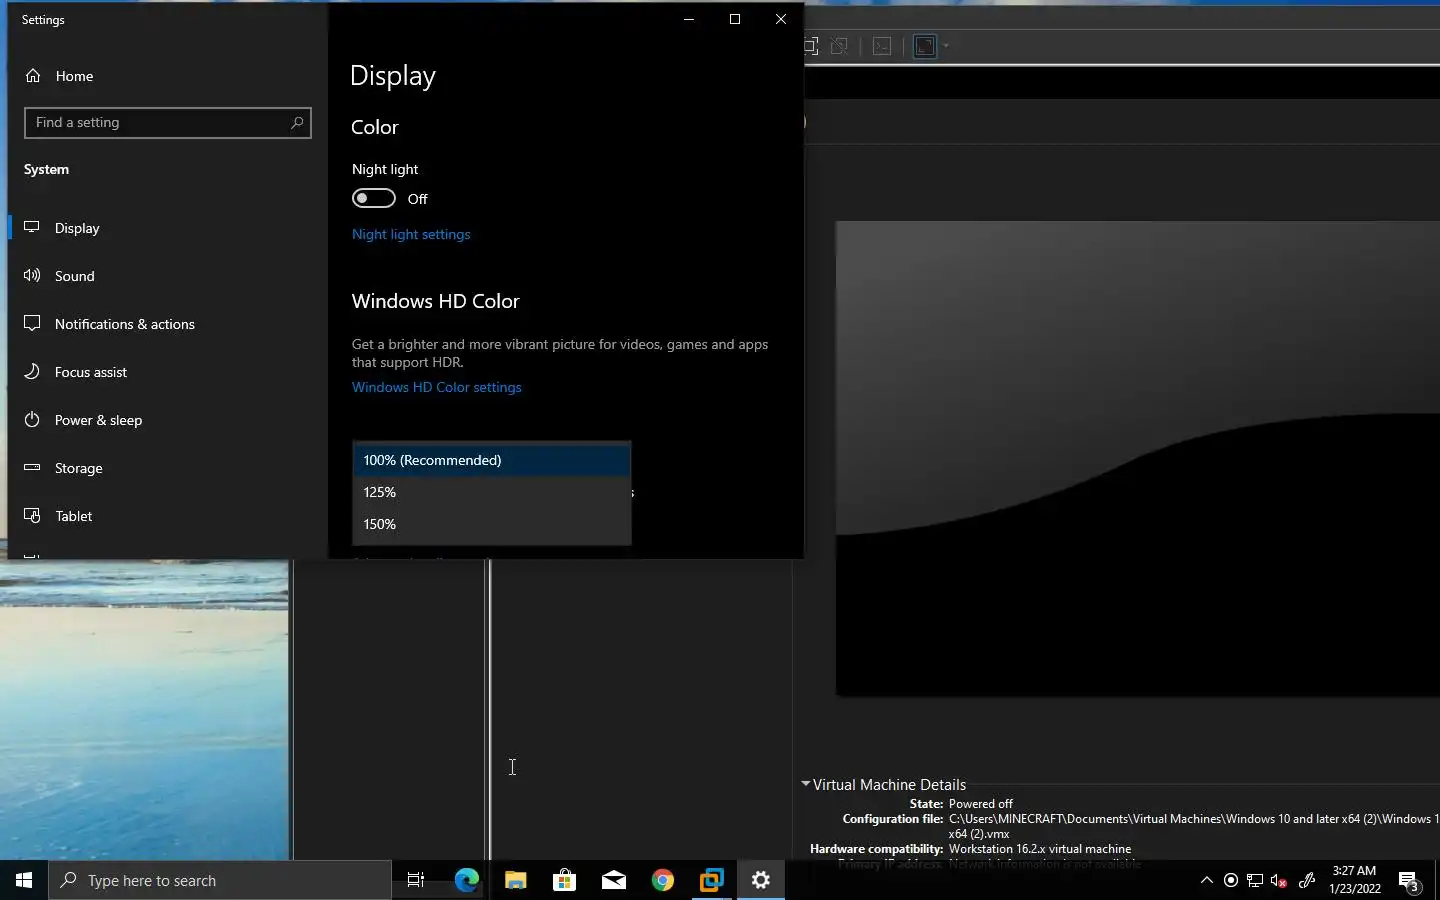
Task: Launch Google Chrome from taskbar
Action: pyautogui.click(x=663, y=880)
